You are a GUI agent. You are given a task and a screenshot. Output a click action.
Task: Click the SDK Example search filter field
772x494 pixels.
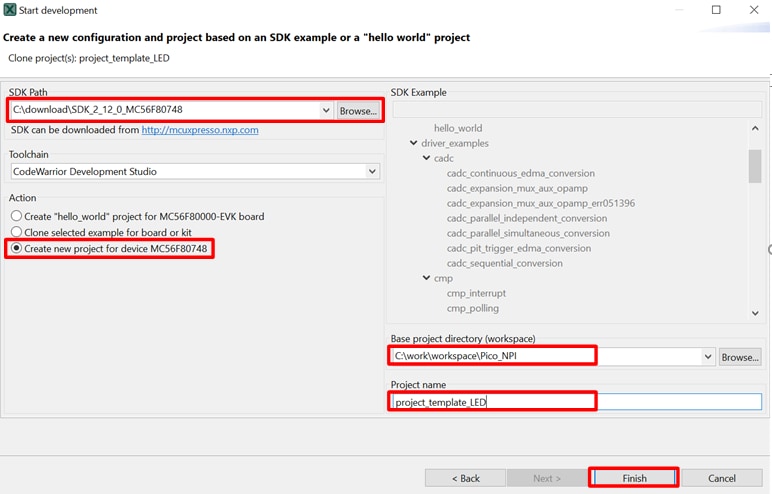point(577,109)
